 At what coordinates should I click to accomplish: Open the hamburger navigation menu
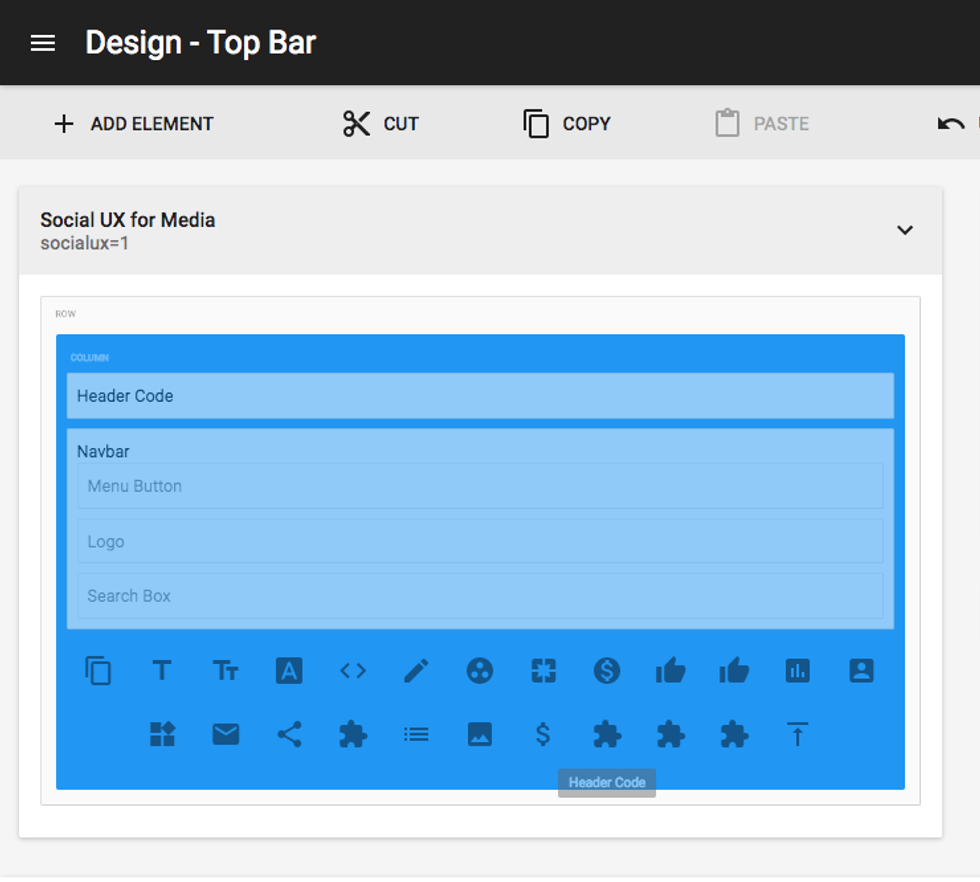43,43
